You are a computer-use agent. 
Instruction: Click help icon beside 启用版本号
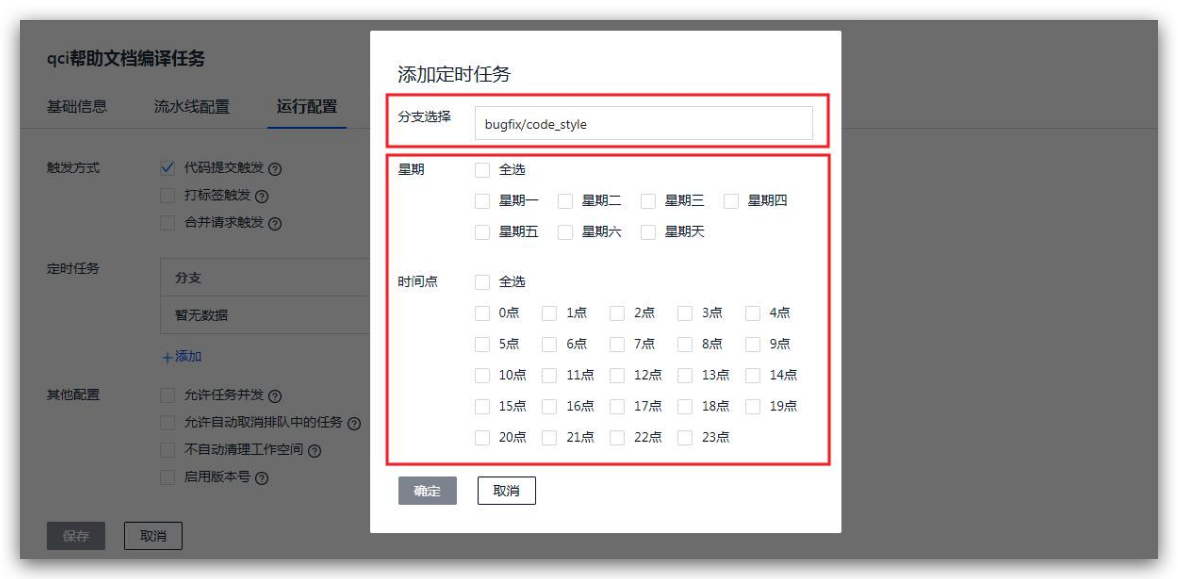coord(262,478)
